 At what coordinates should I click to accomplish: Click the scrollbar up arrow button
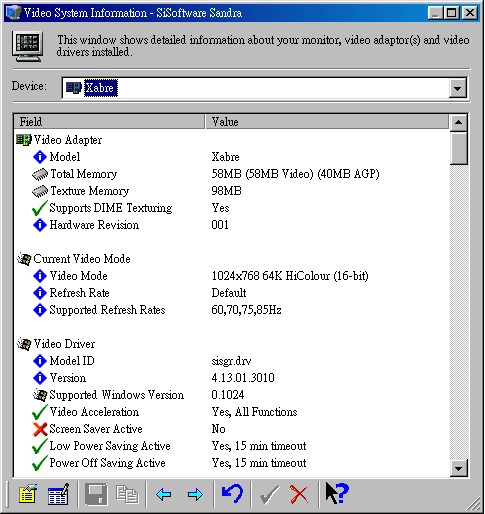coord(458,122)
